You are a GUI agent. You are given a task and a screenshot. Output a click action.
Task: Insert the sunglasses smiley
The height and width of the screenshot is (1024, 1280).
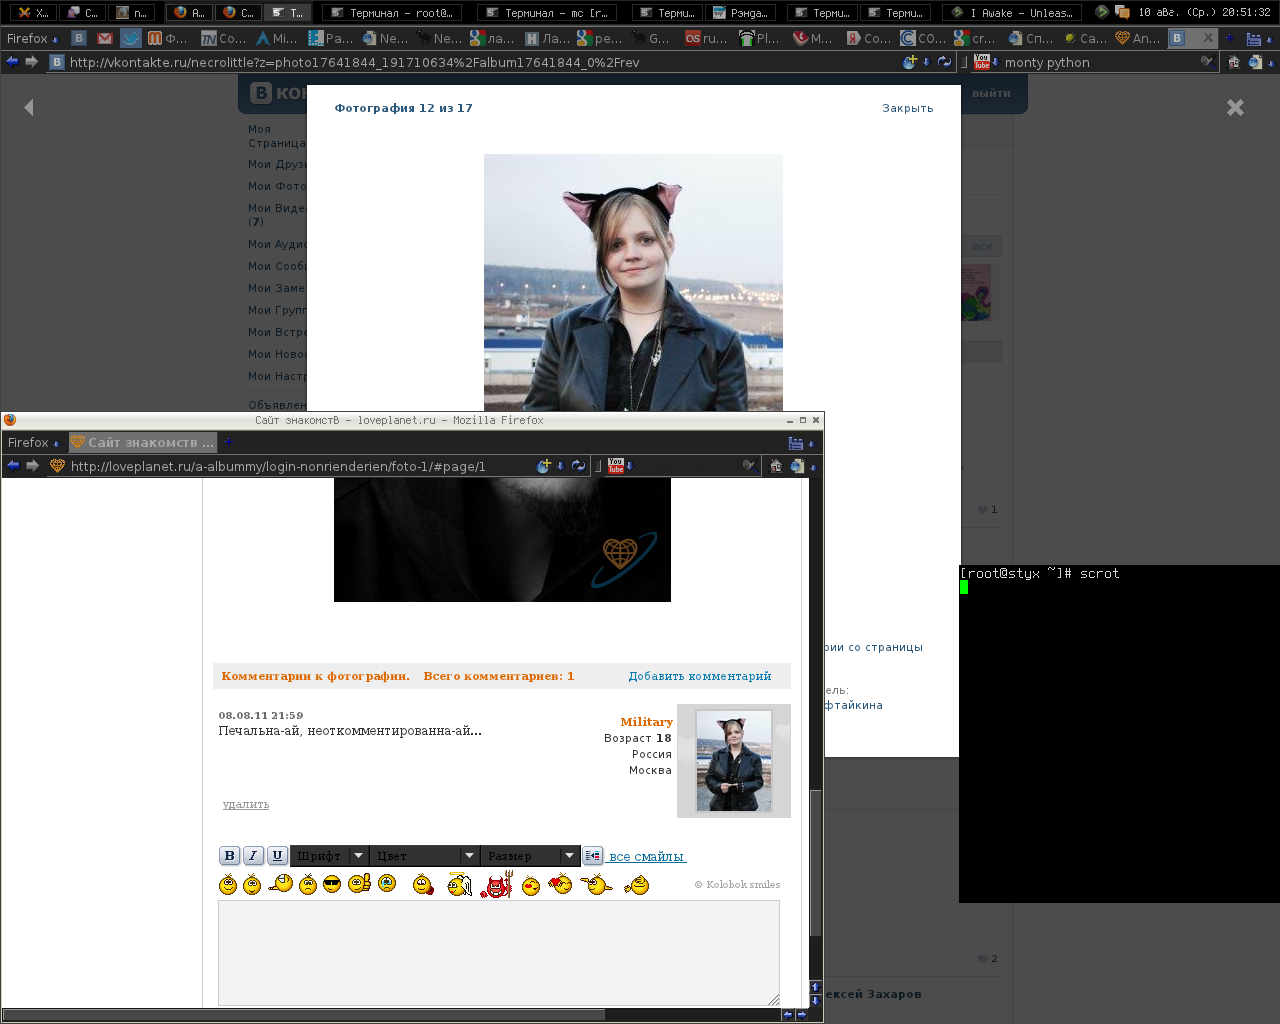click(x=332, y=884)
